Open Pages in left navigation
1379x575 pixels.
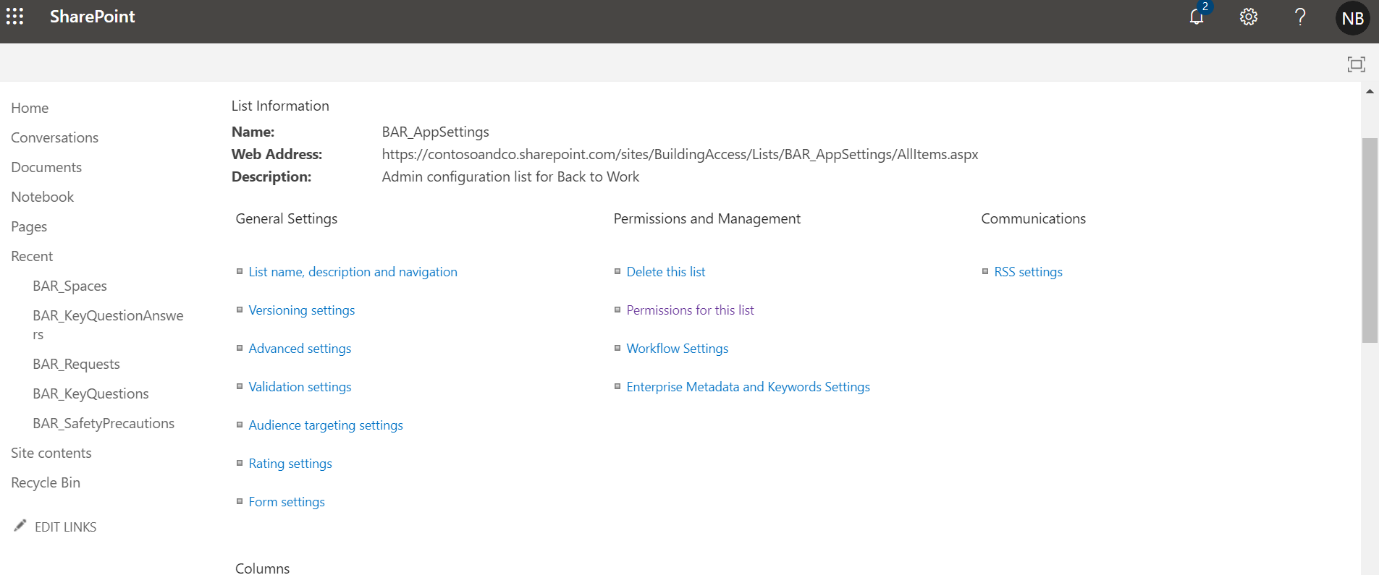pos(29,227)
